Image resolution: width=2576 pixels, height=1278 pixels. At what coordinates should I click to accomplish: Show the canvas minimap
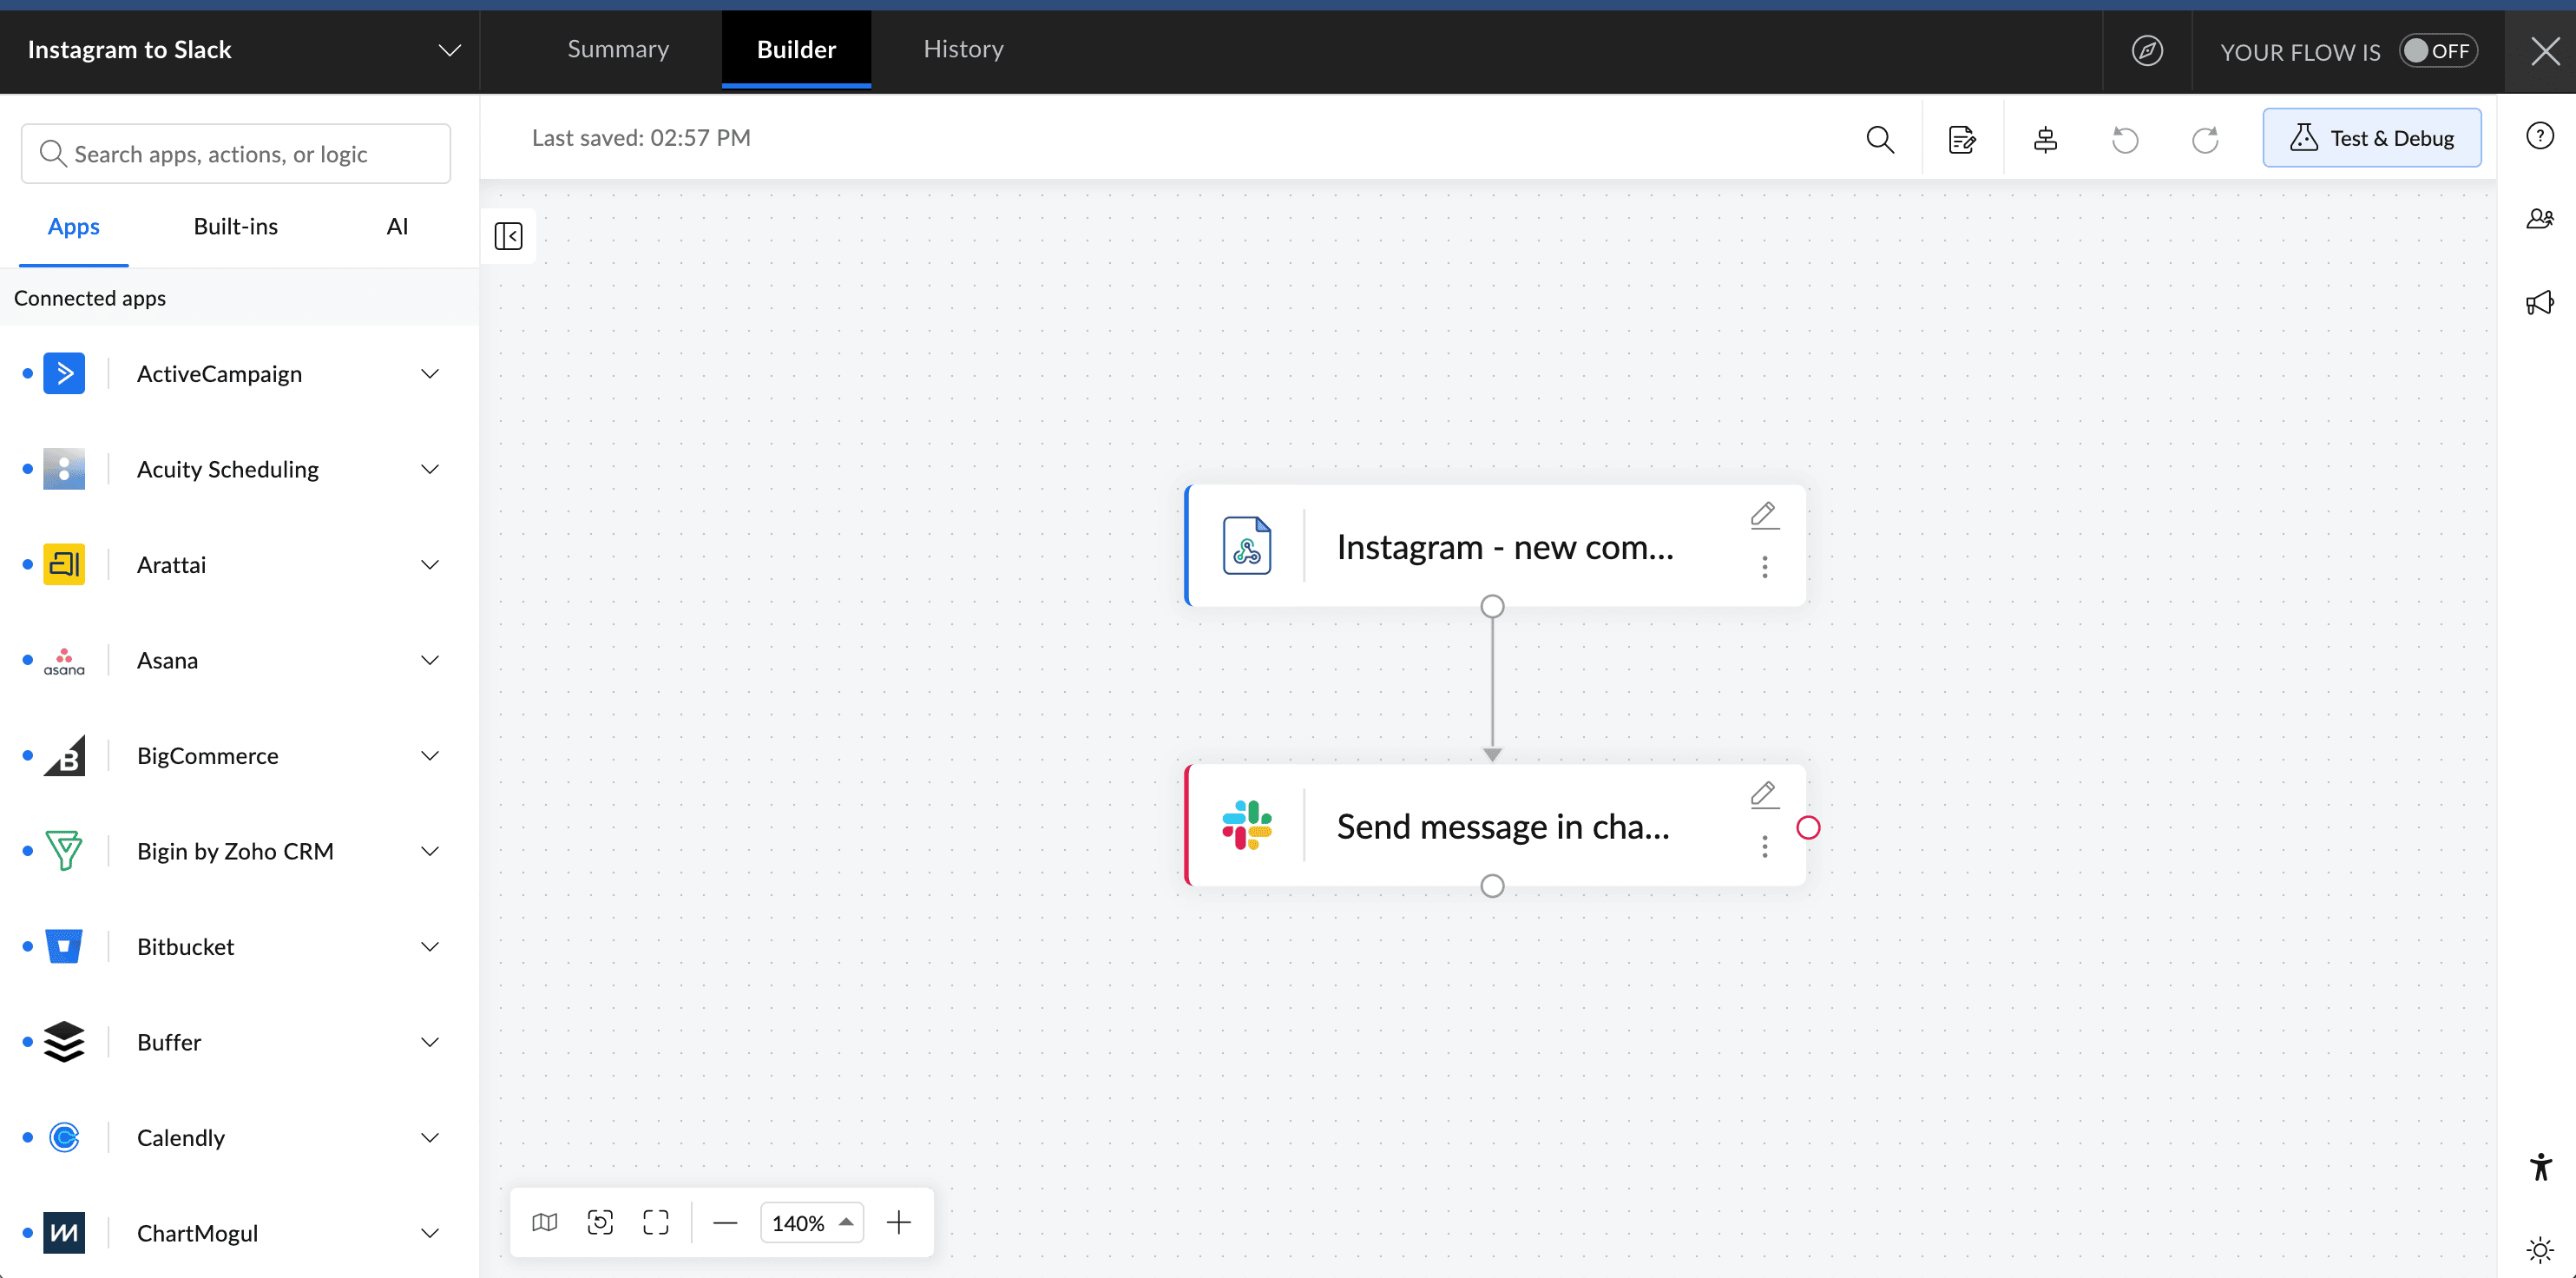(545, 1222)
